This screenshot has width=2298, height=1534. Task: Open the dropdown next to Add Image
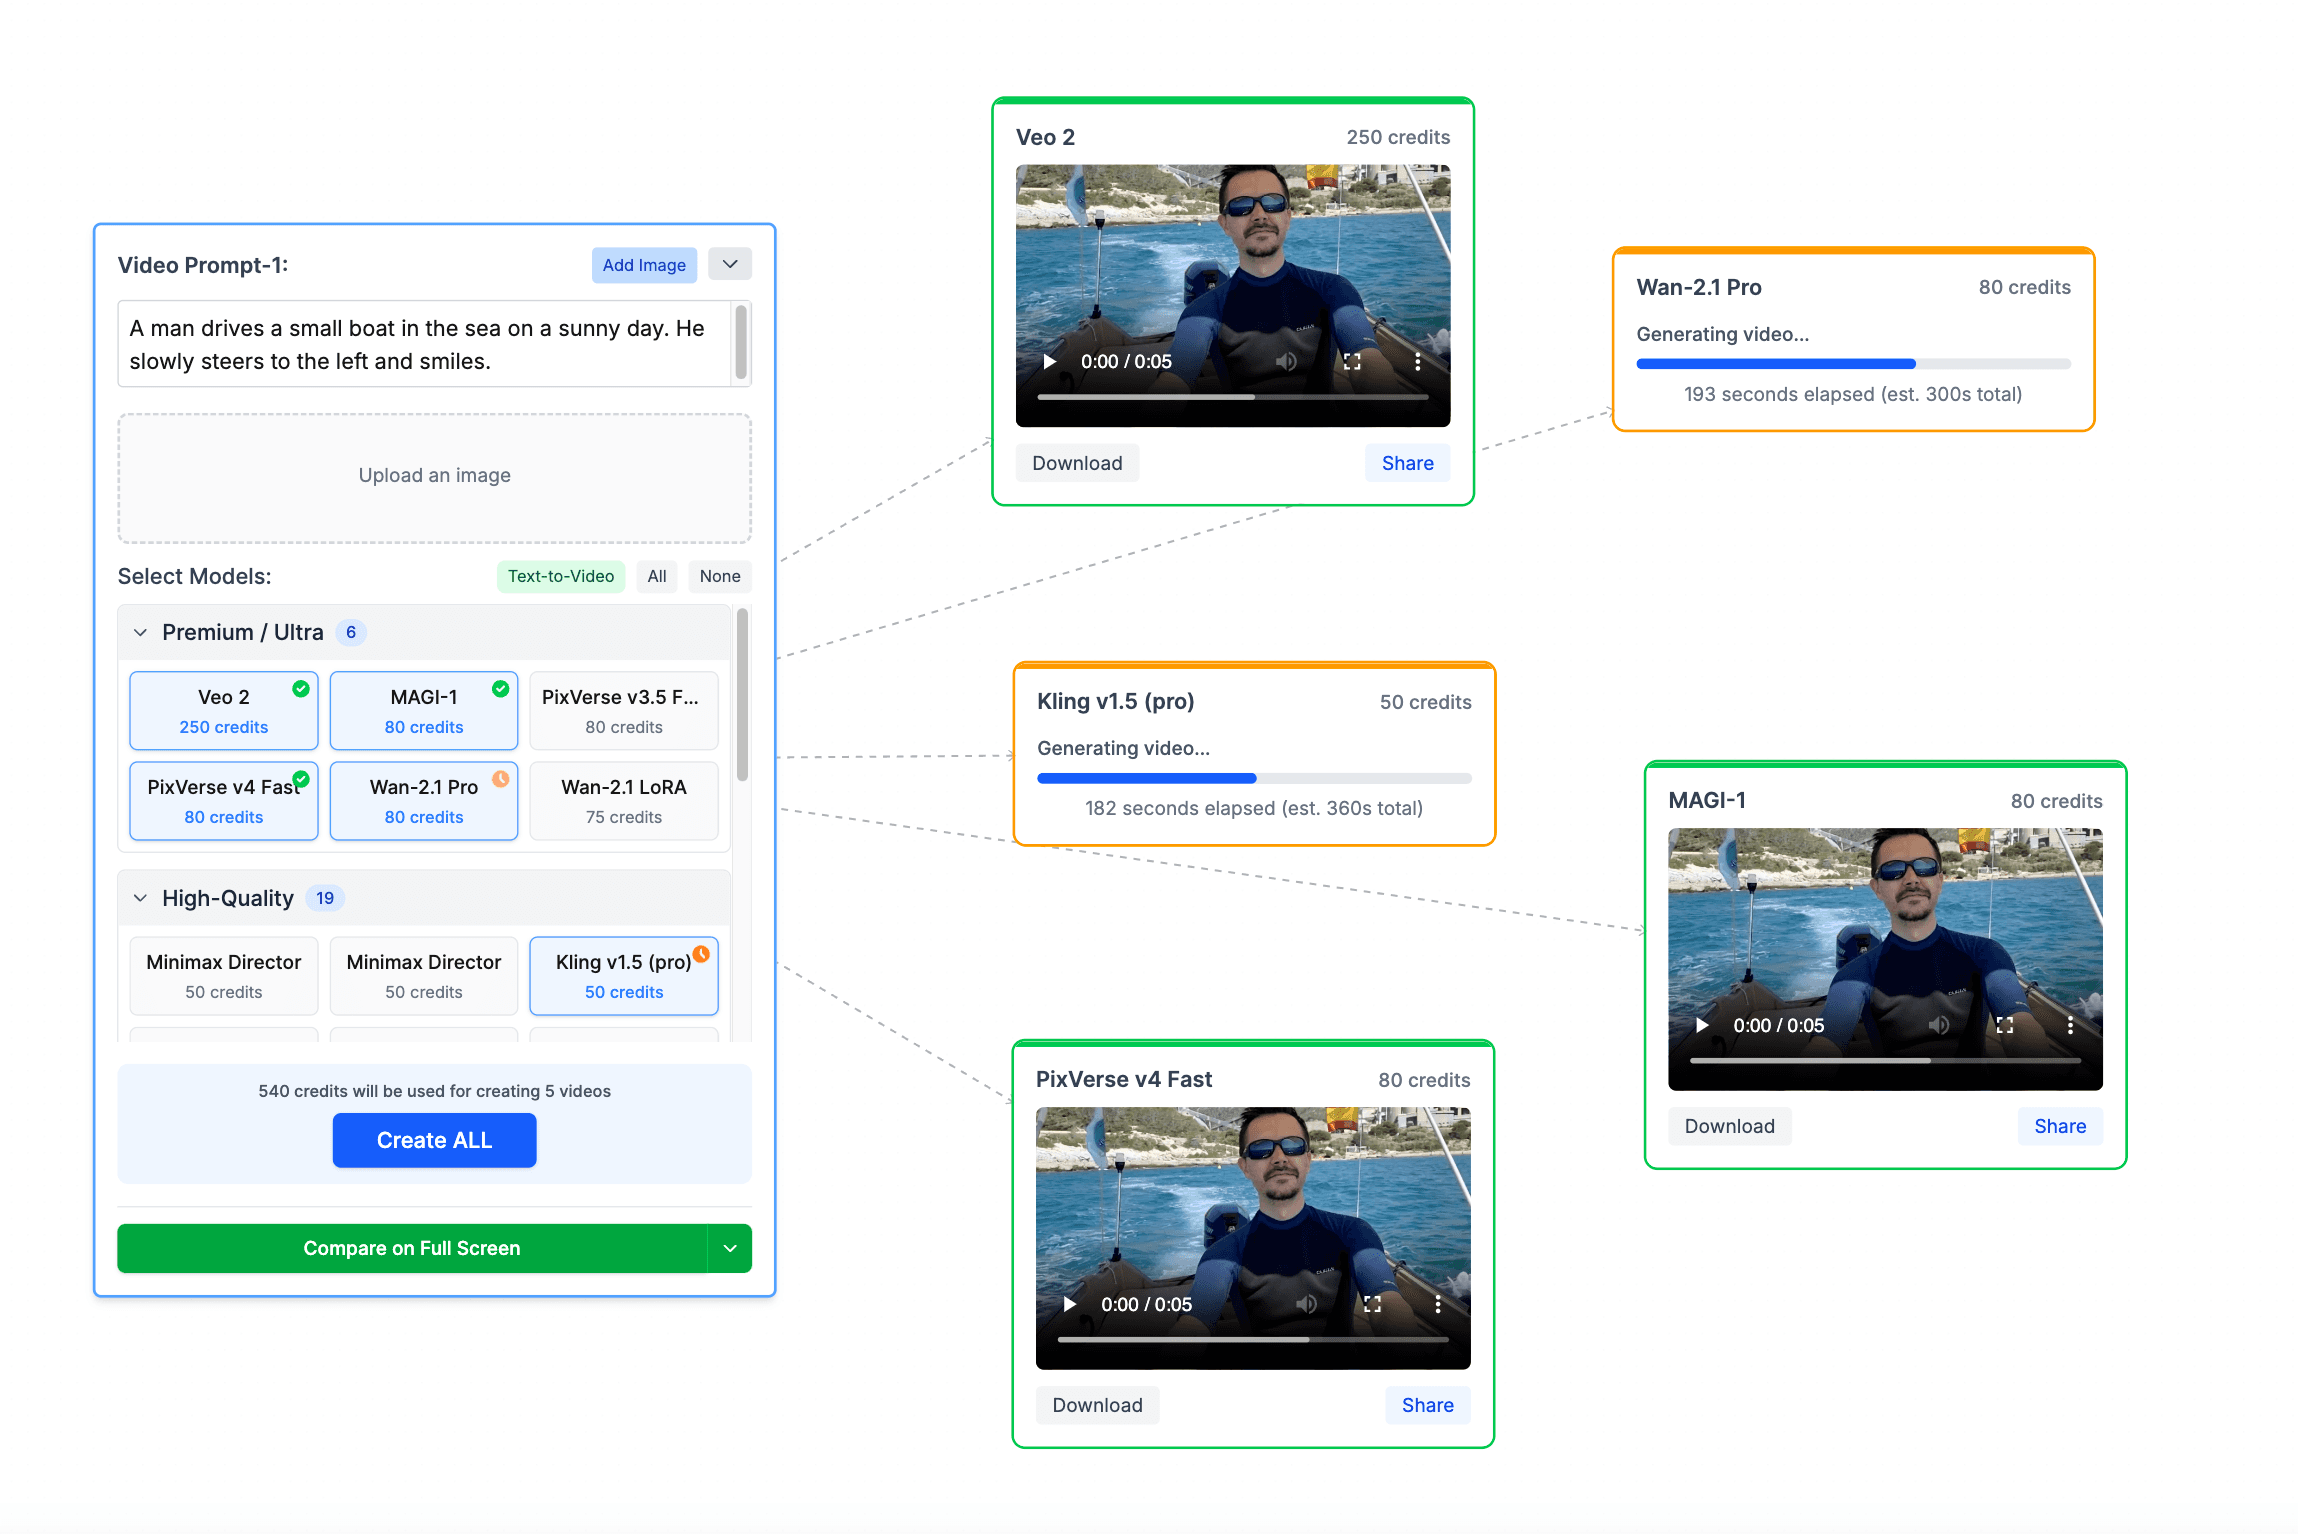click(730, 264)
